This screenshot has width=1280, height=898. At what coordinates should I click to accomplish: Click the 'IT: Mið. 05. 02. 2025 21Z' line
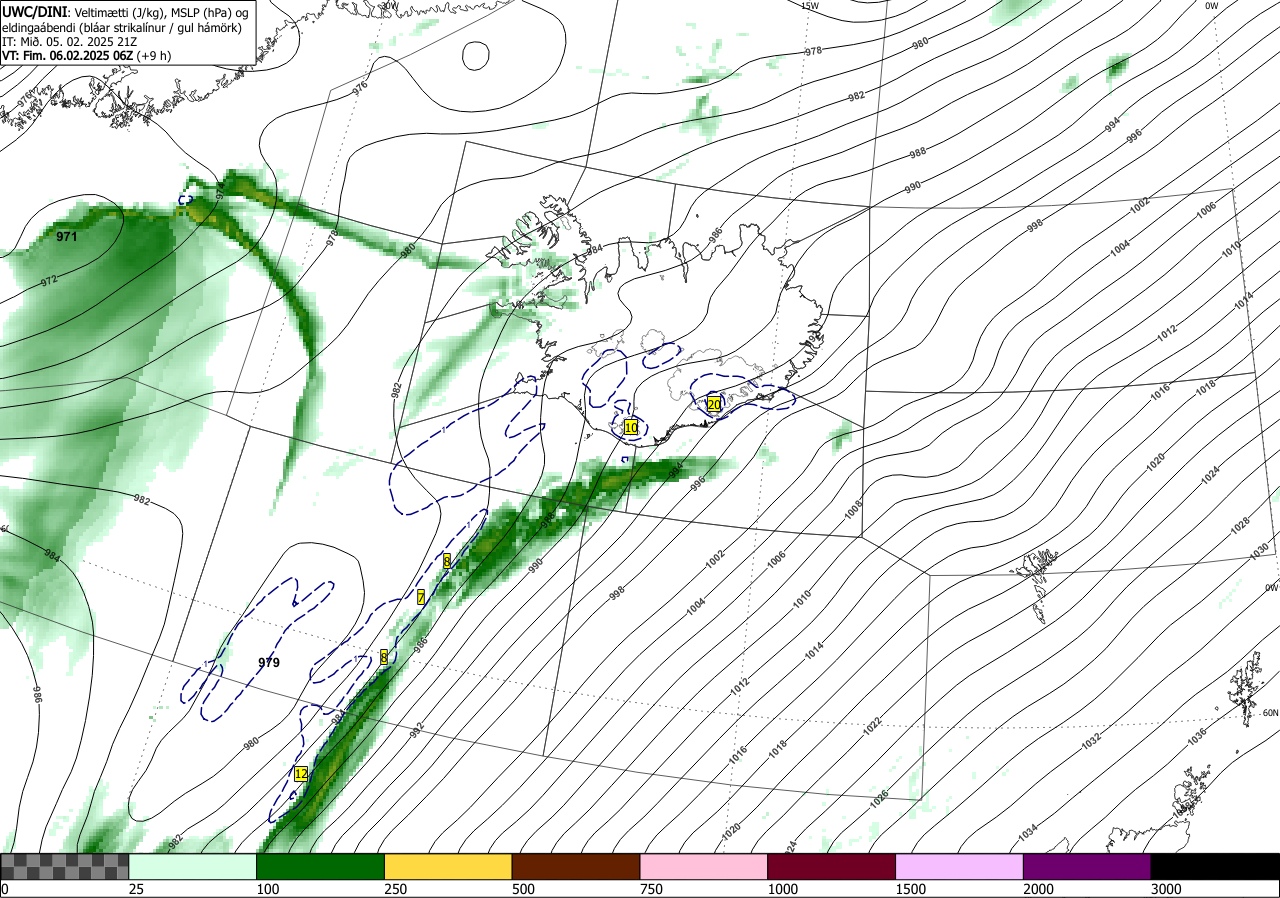point(68,42)
